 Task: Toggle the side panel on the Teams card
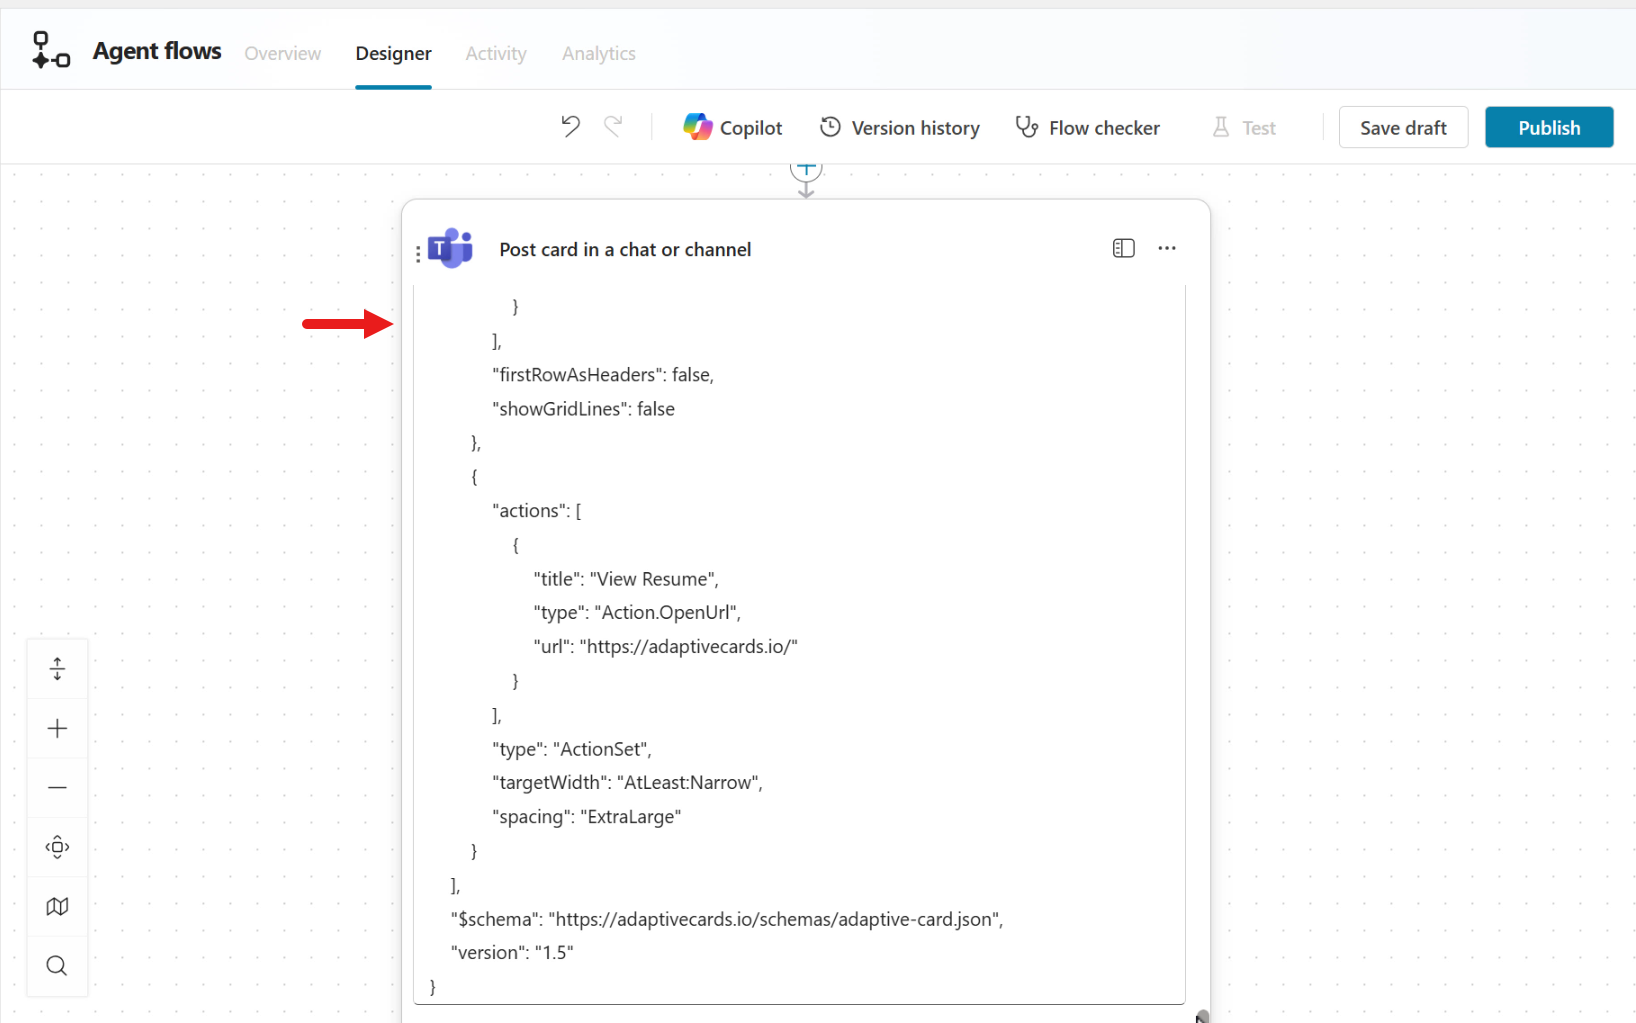tap(1123, 248)
